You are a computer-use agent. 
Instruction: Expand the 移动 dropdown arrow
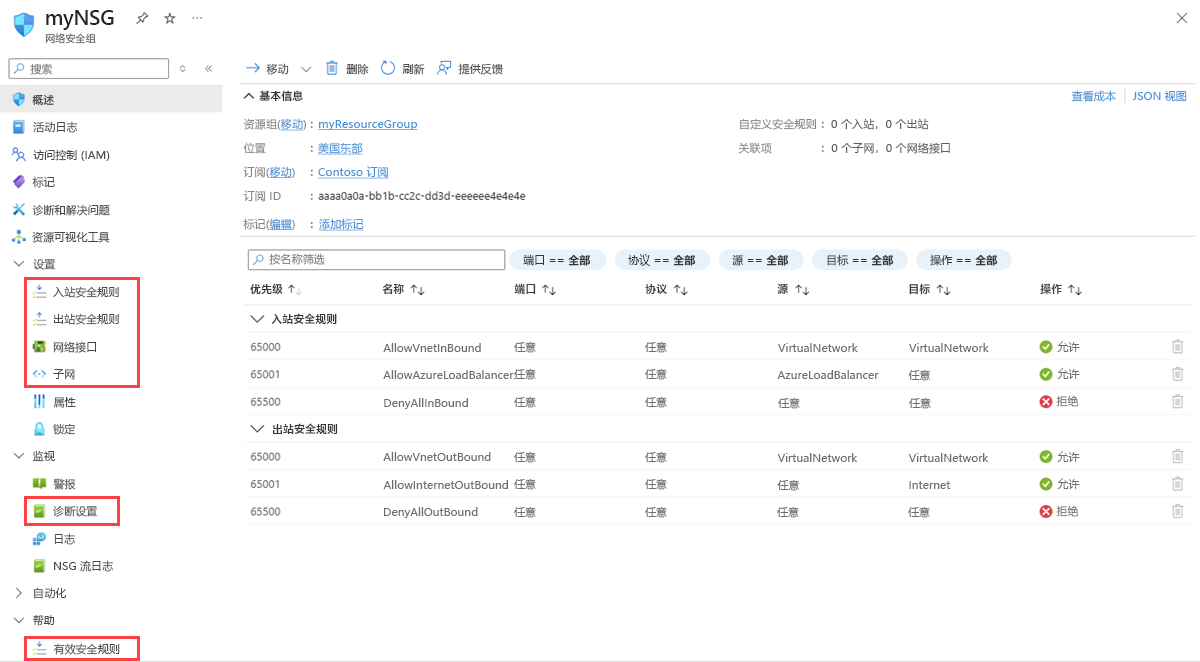[306, 69]
